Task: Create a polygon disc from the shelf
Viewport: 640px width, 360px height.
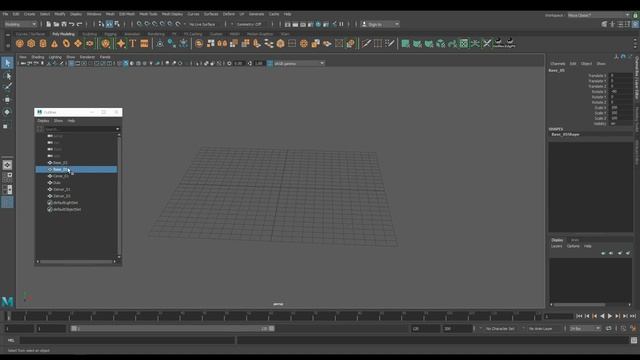Action: coord(89,43)
